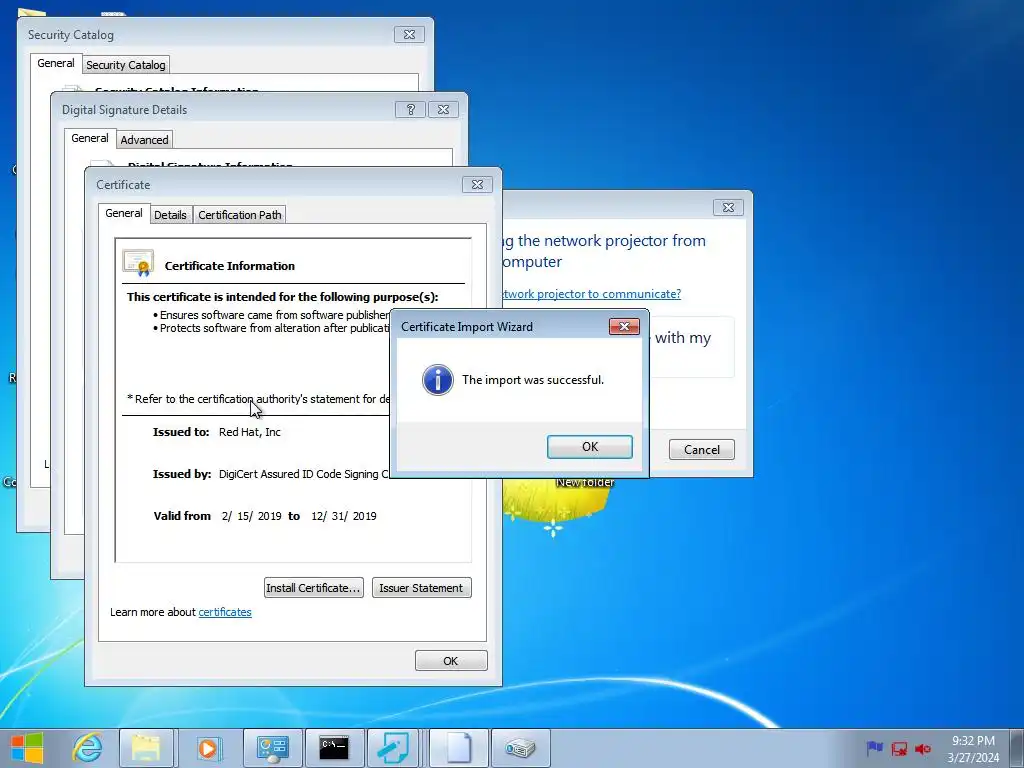Click the valid-from date '2/ 15/ 2019'
1024x768 pixels.
click(x=251, y=516)
